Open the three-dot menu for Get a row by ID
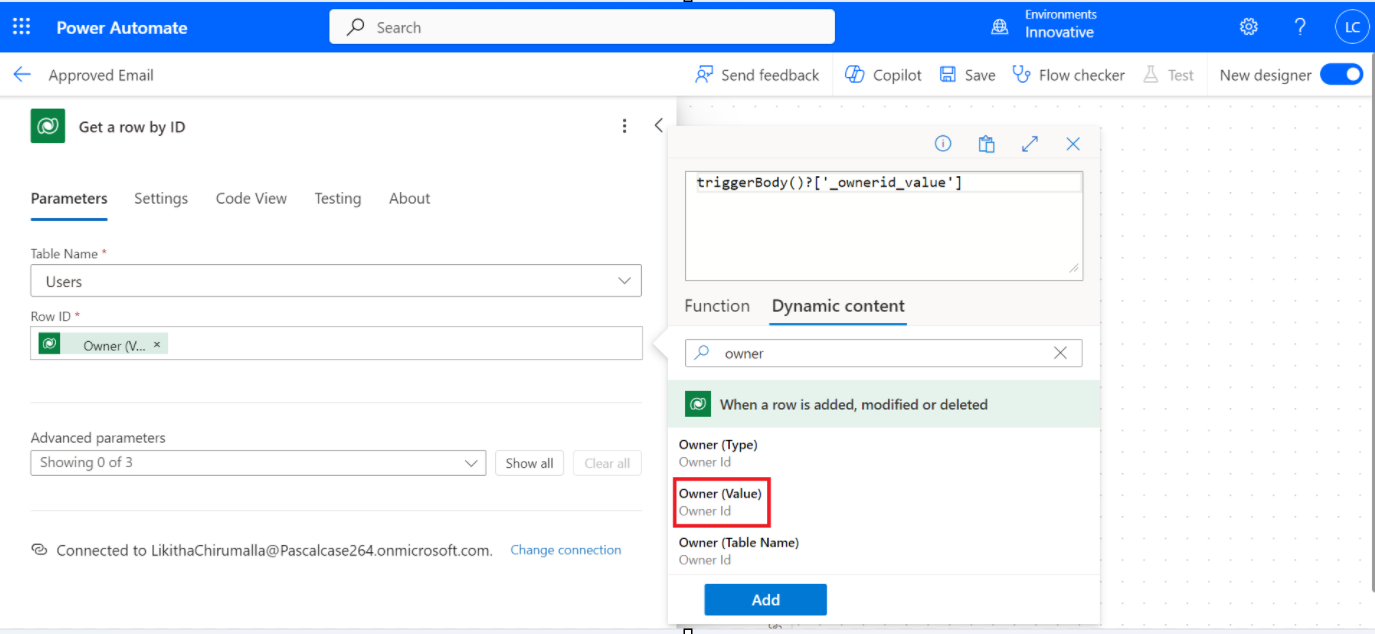Screen dimensions: 1375x634 pyautogui.click(x=624, y=126)
